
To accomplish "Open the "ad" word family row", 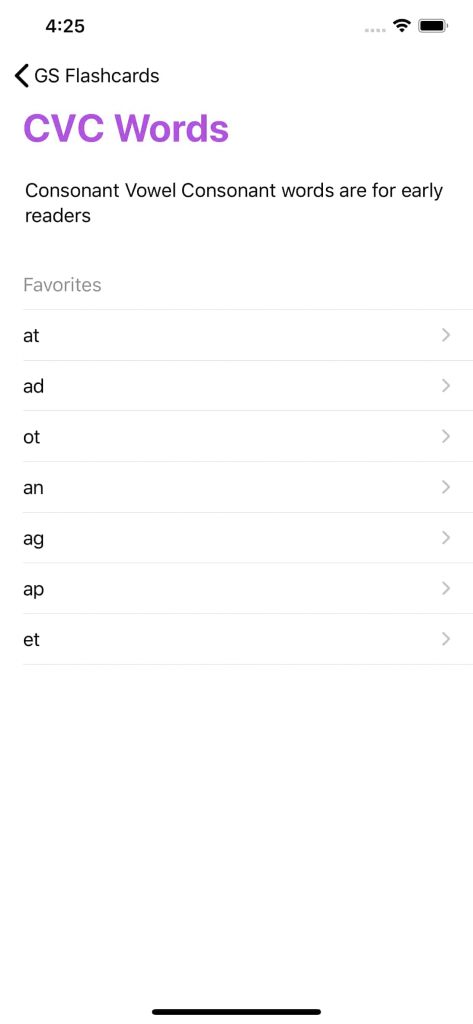I will tap(248, 386).
